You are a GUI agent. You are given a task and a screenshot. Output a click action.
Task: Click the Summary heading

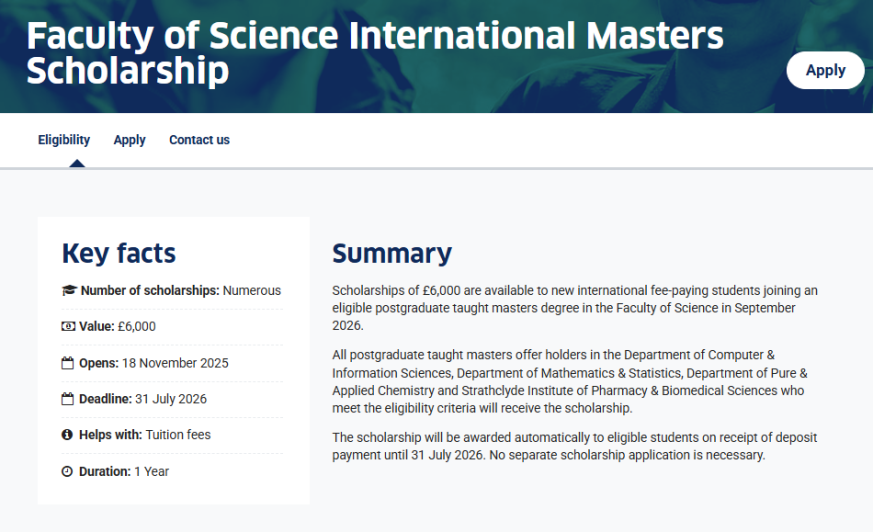click(x=392, y=253)
